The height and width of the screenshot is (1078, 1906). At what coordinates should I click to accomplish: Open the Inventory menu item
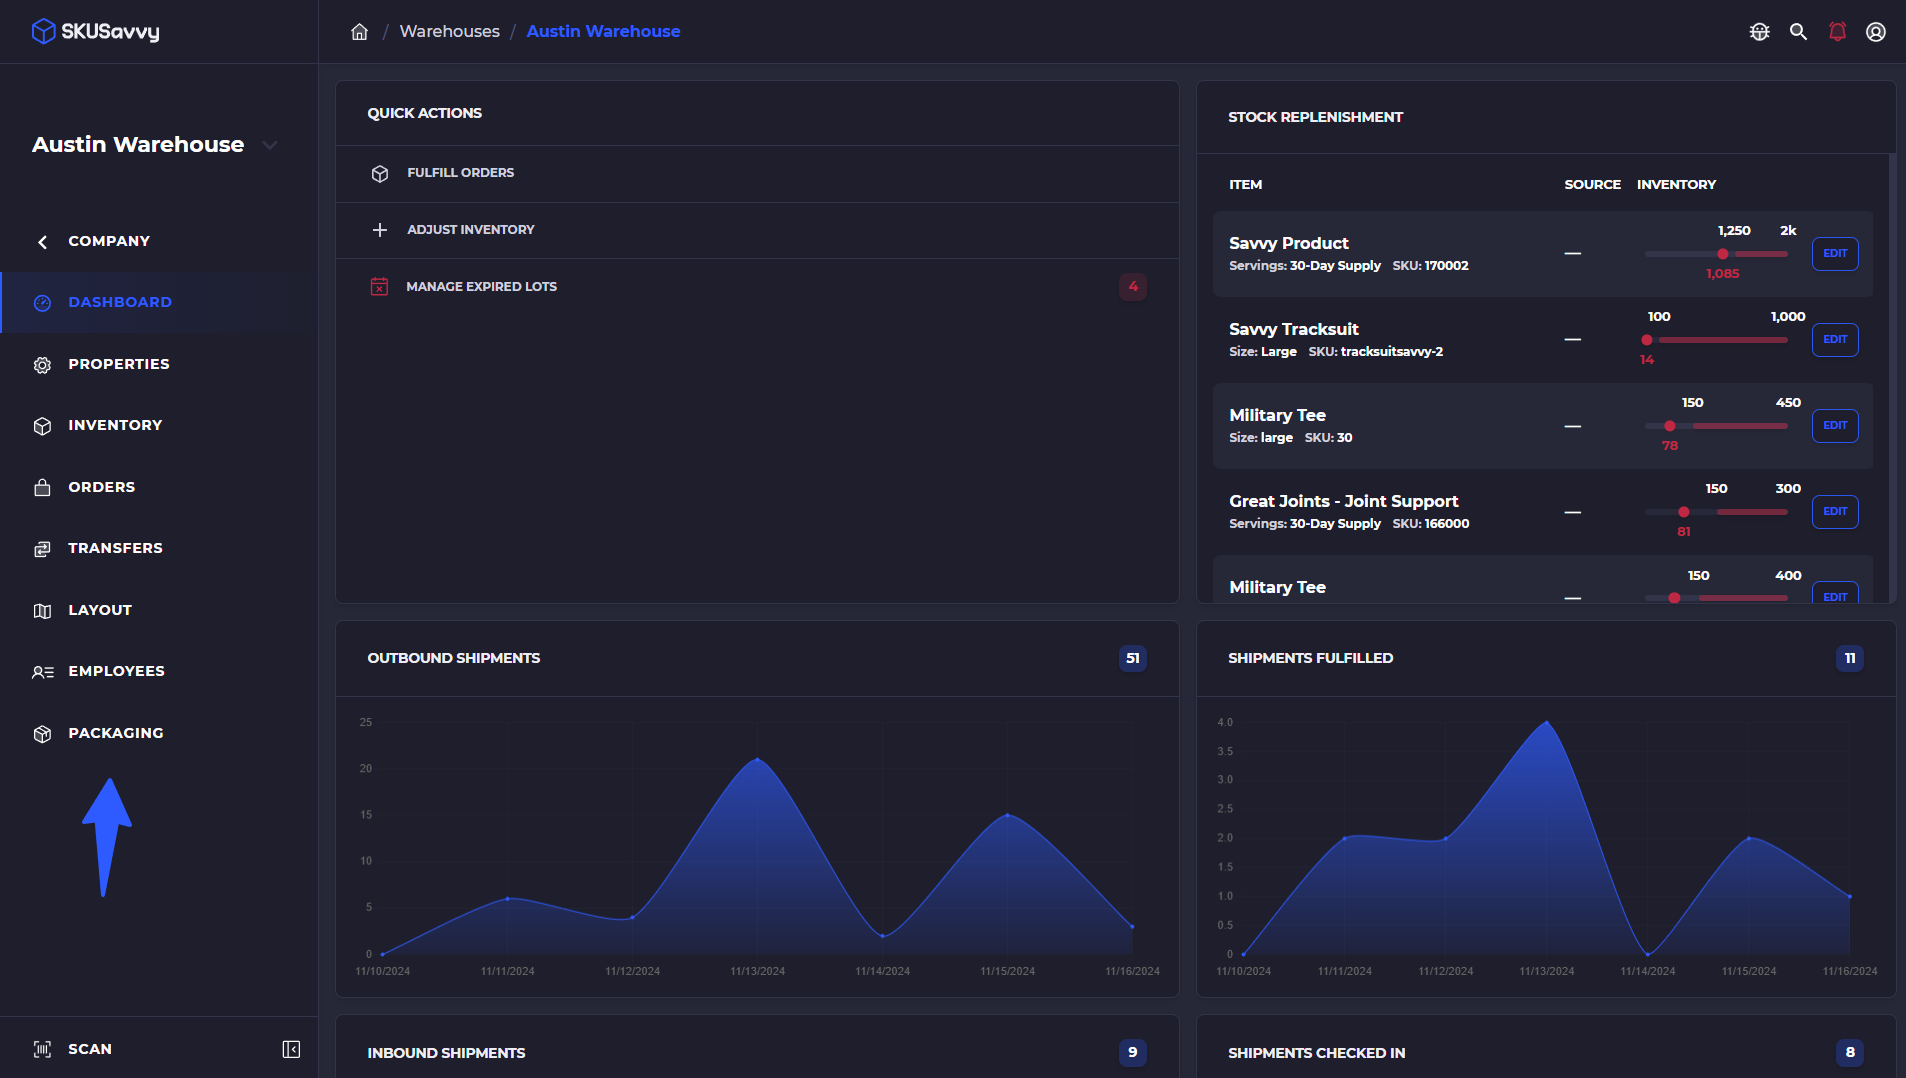[x=159, y=425]
